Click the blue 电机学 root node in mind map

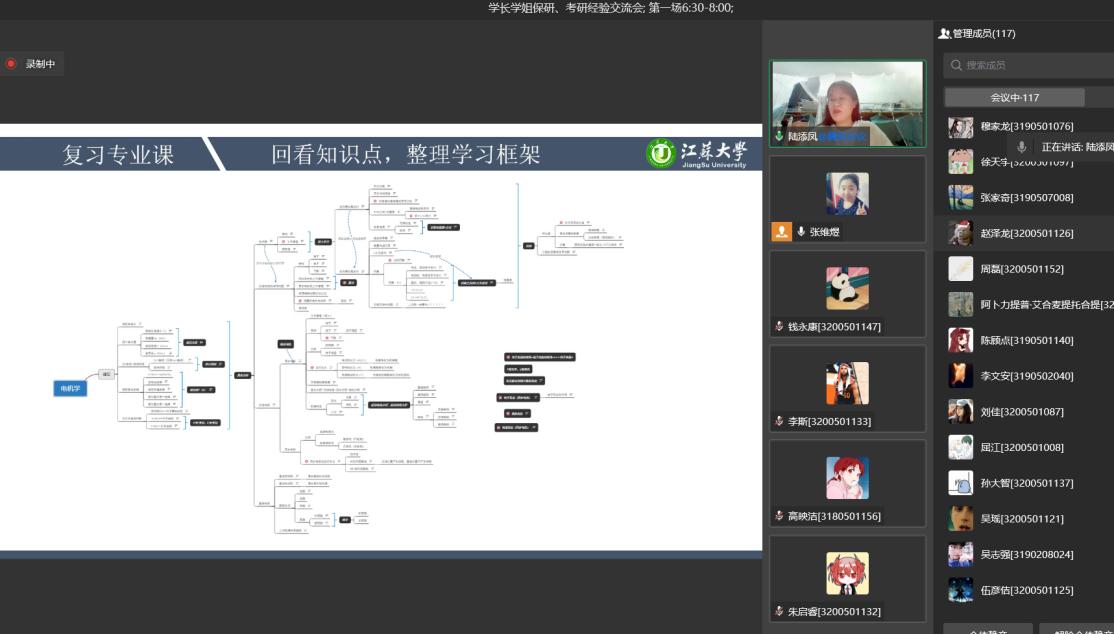(x=70, y=388)
